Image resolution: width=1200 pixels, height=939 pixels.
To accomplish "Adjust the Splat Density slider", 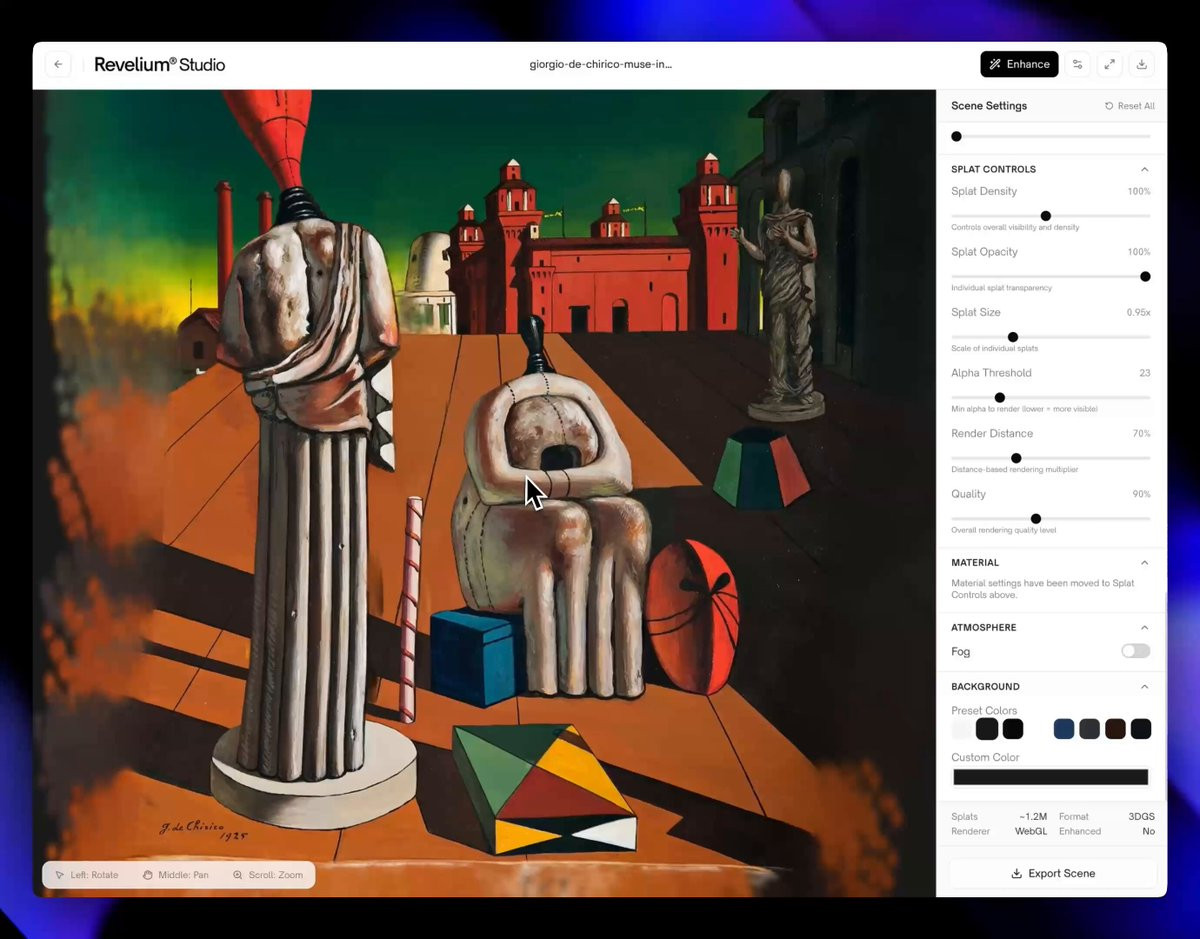I will [1050, 216].
